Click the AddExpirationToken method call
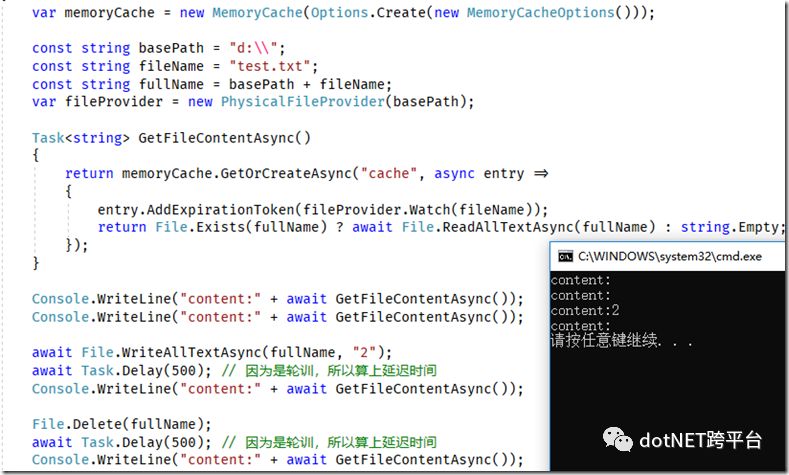Screen dimensions: 789x475 pos(220,209)
